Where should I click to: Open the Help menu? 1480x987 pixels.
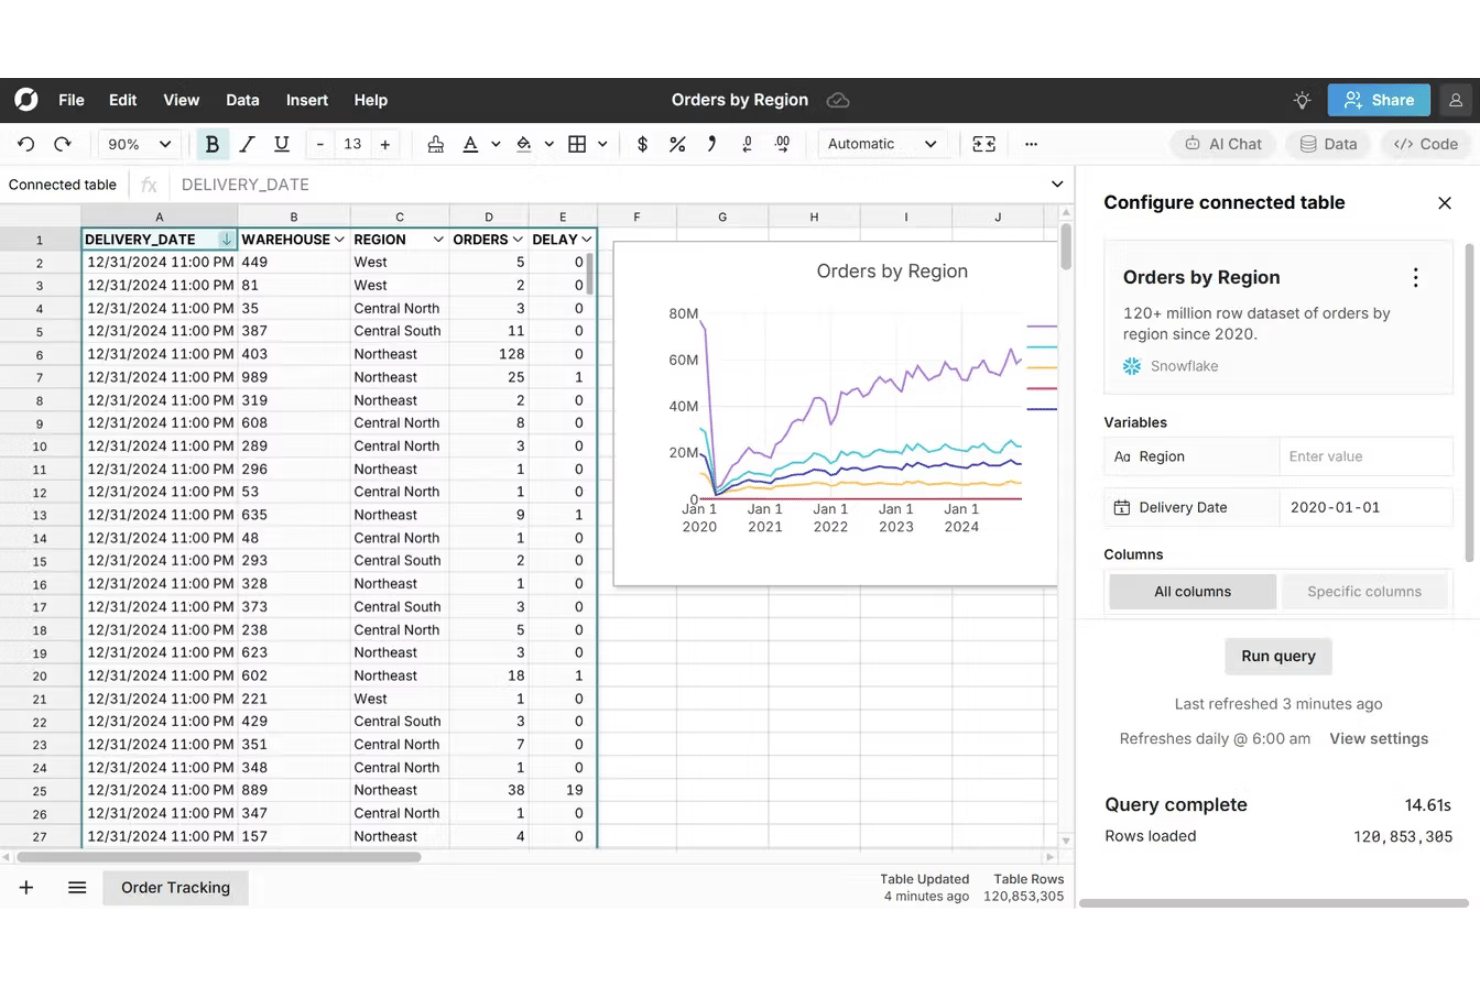pos(370,100)
